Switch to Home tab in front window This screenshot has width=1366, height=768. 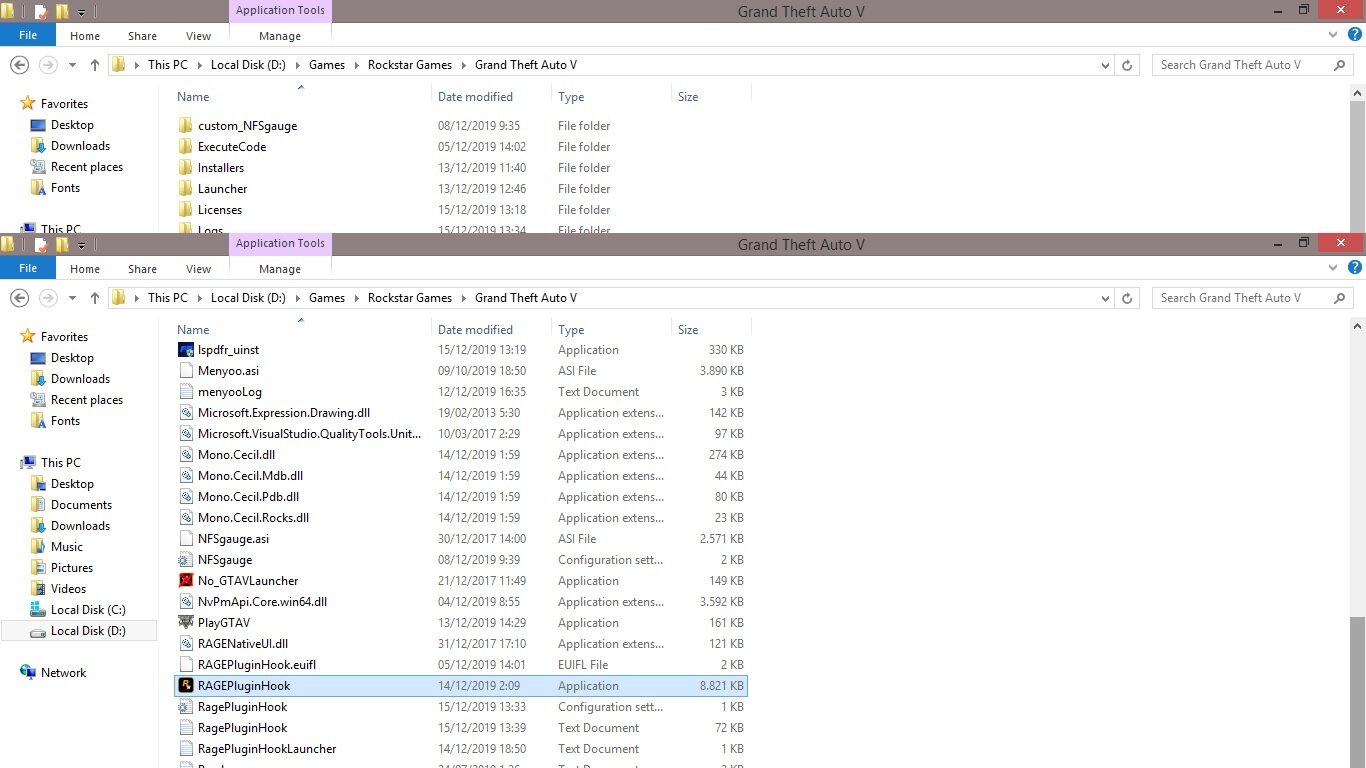pyautogui.click(x=85, y=269)
